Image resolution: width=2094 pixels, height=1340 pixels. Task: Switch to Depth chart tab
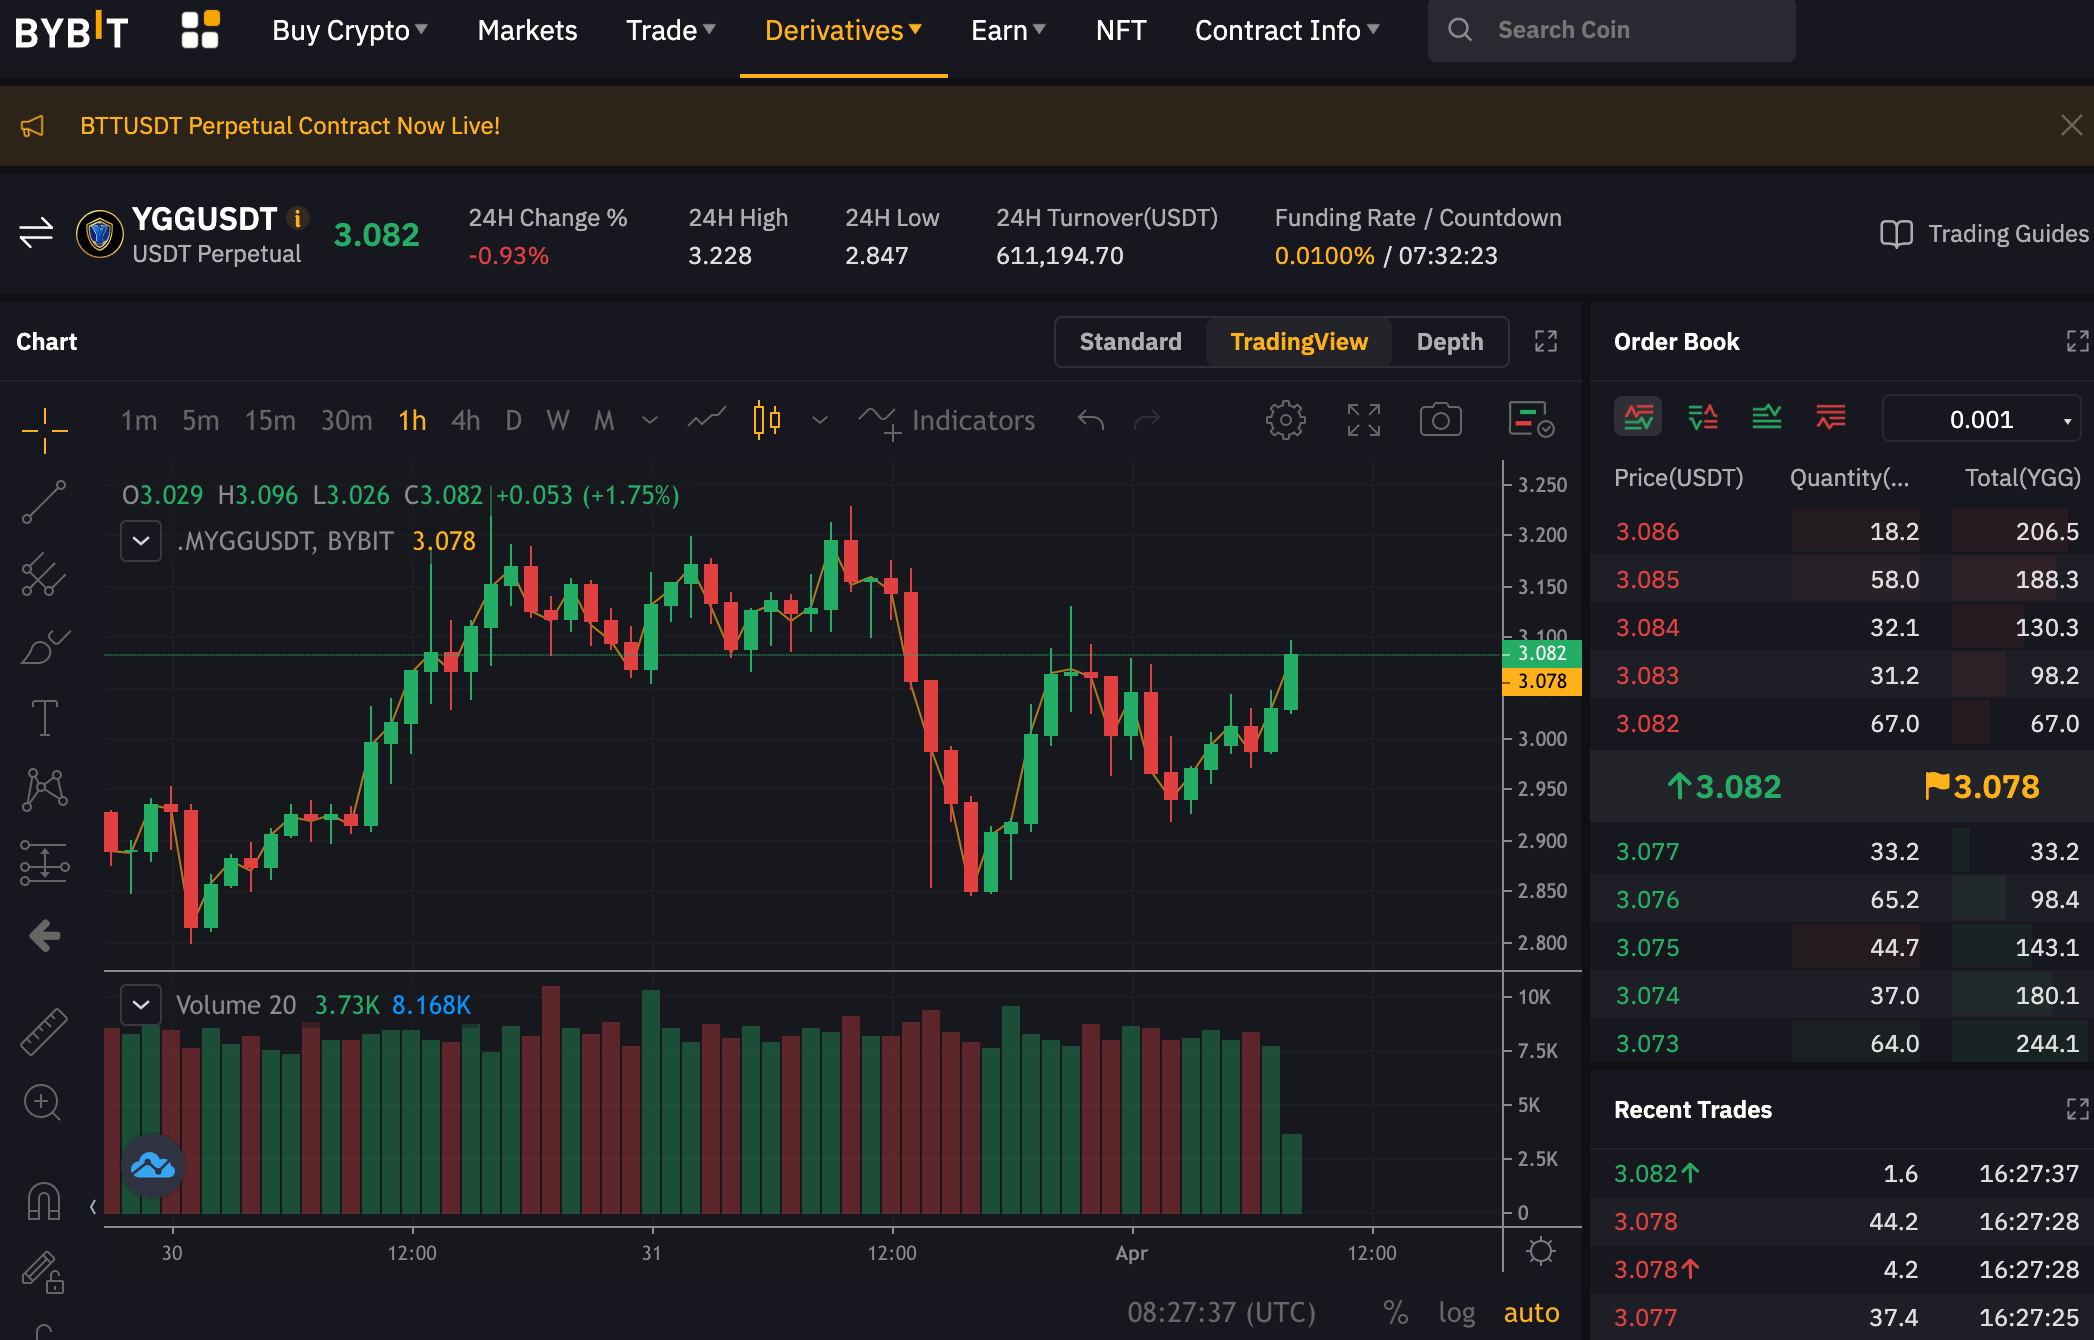[x=1450, y=342]
